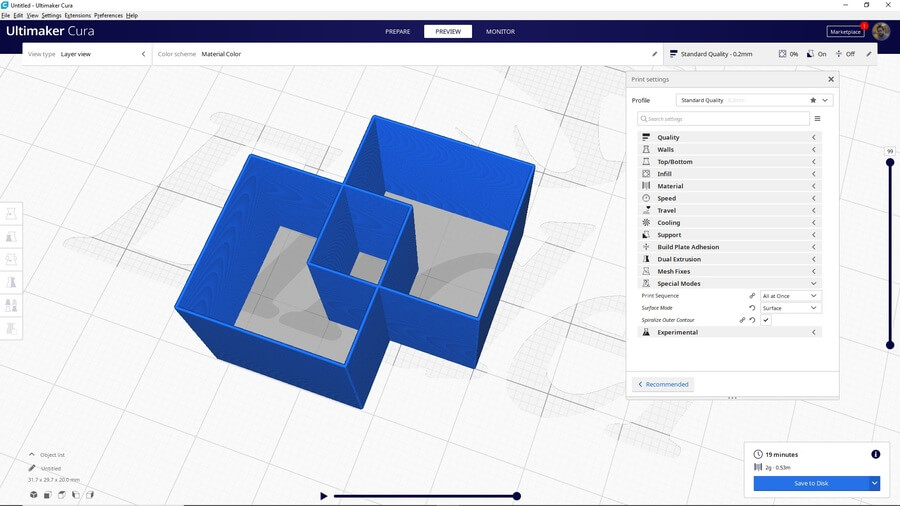The height and width of the screenshot is (506, 900).
Task: Expand the Material settings category
Action: 730,186
